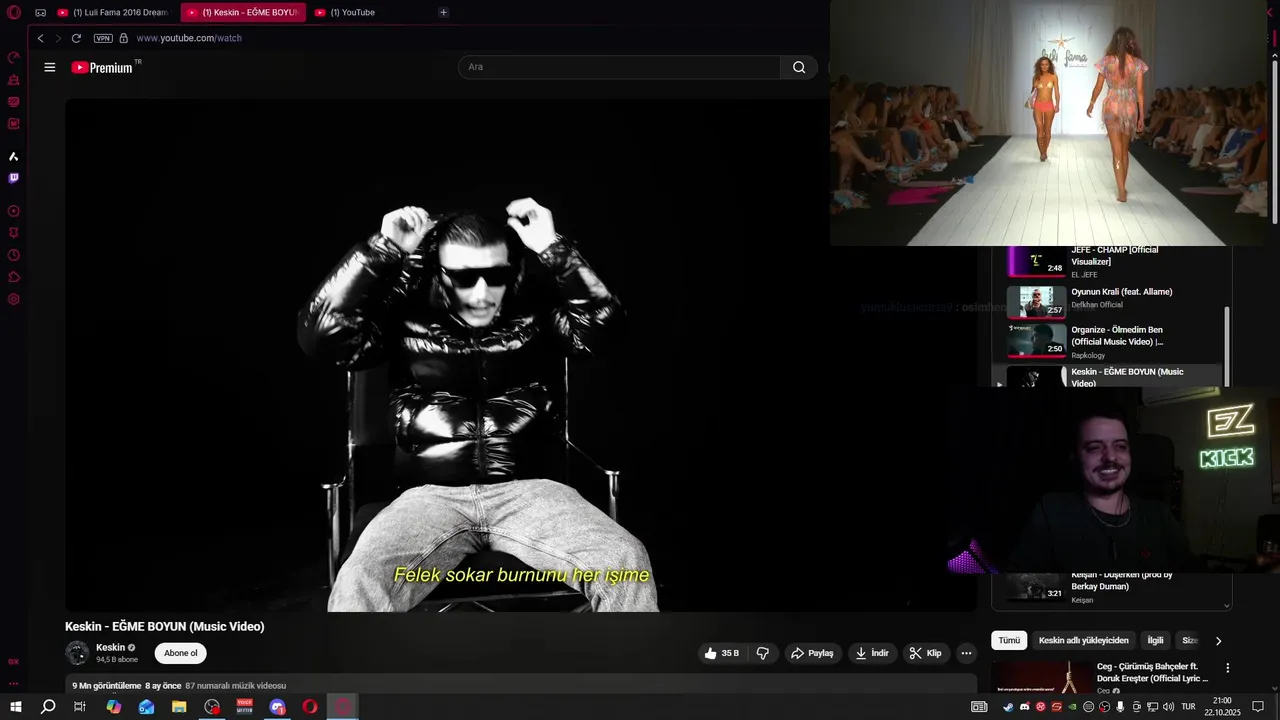Show next filter chips with arrow
Screen dimensions: 1280x720
click(1218, 641)
